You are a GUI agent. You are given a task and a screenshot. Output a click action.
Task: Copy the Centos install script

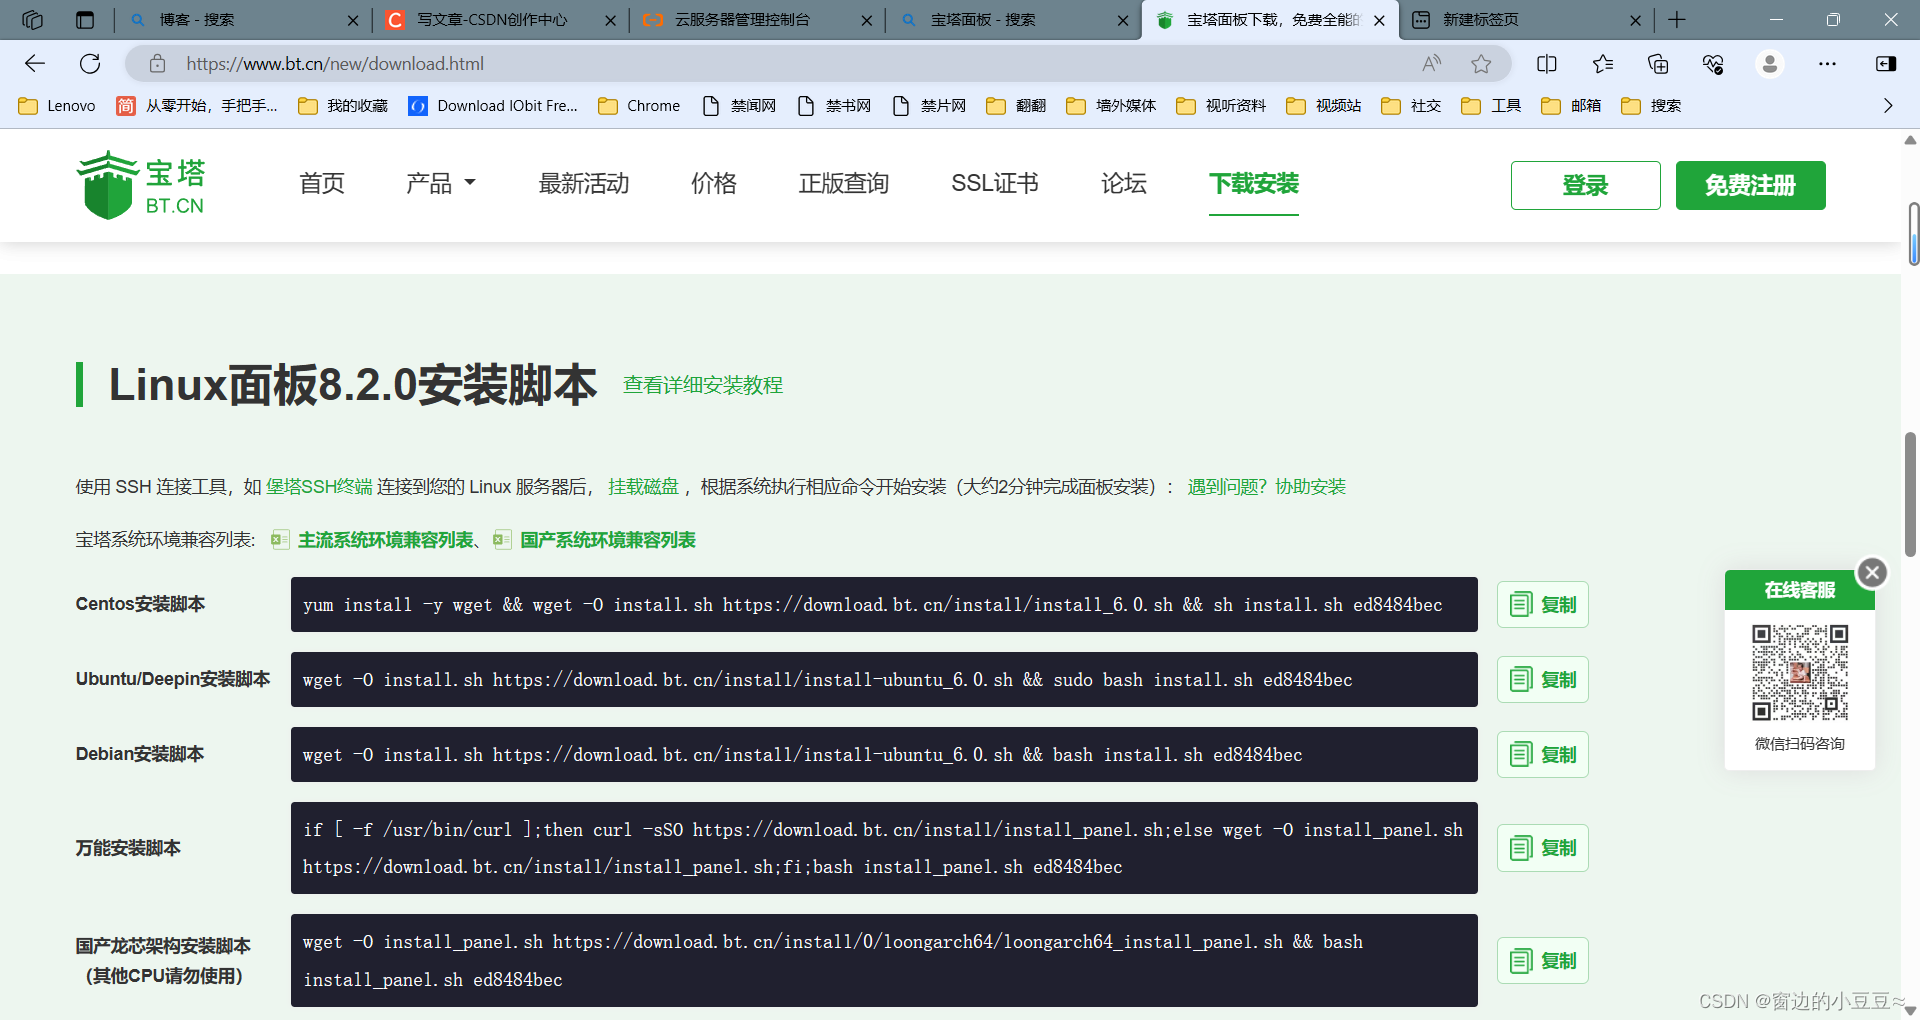1542,605
